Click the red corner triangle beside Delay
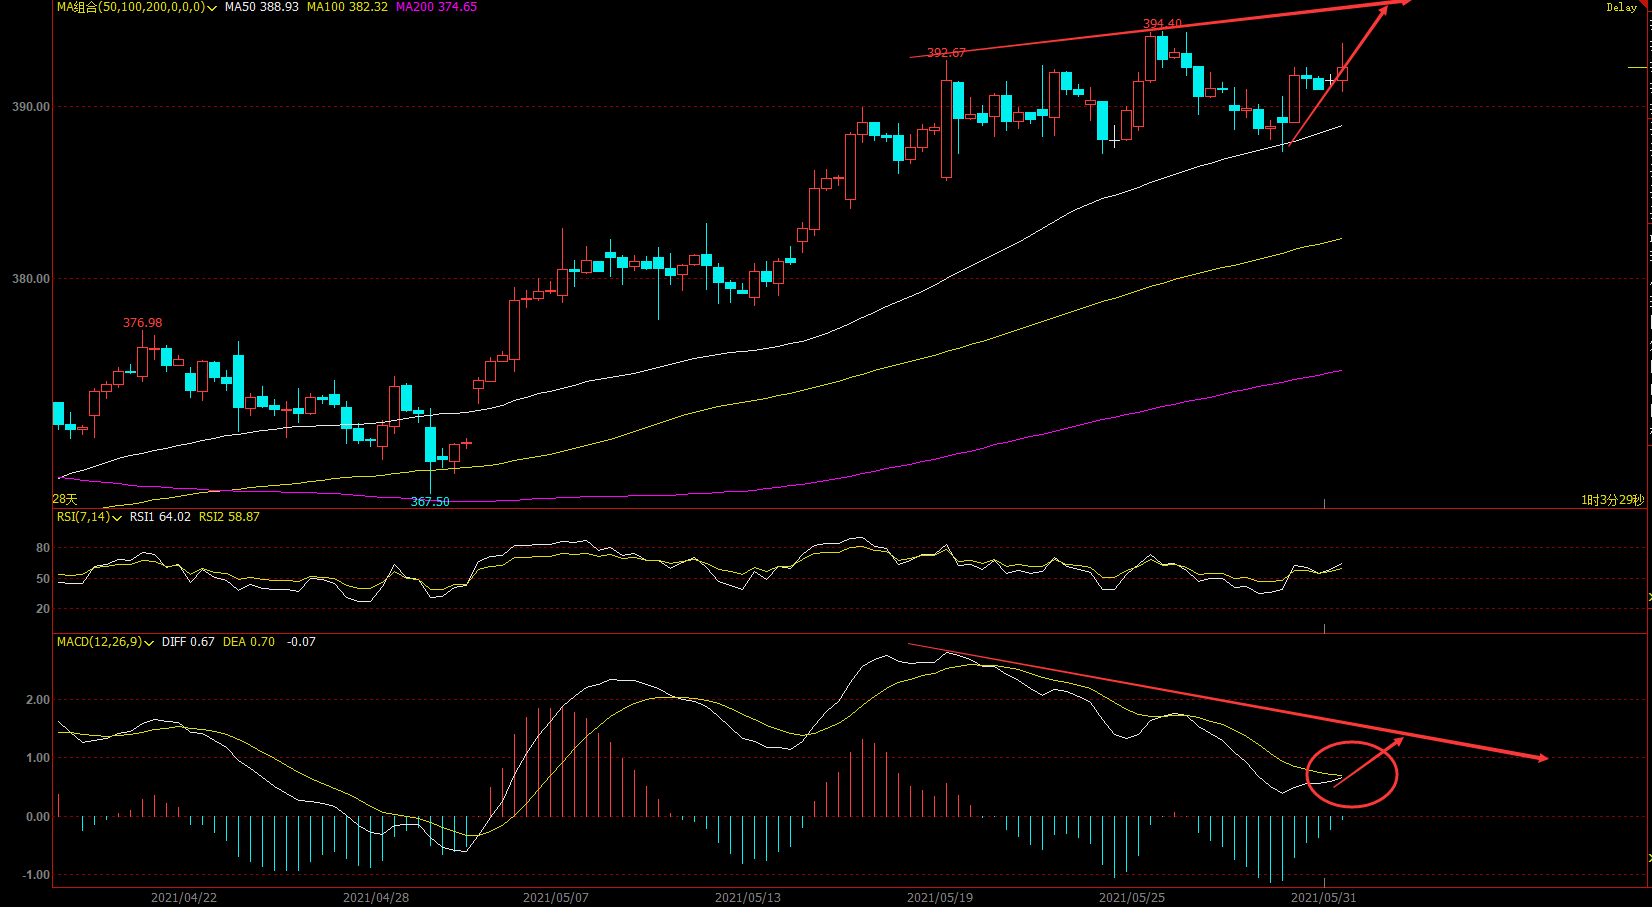The height and width of the screenshot is (907, 1652). click(x=1646, y=4)
